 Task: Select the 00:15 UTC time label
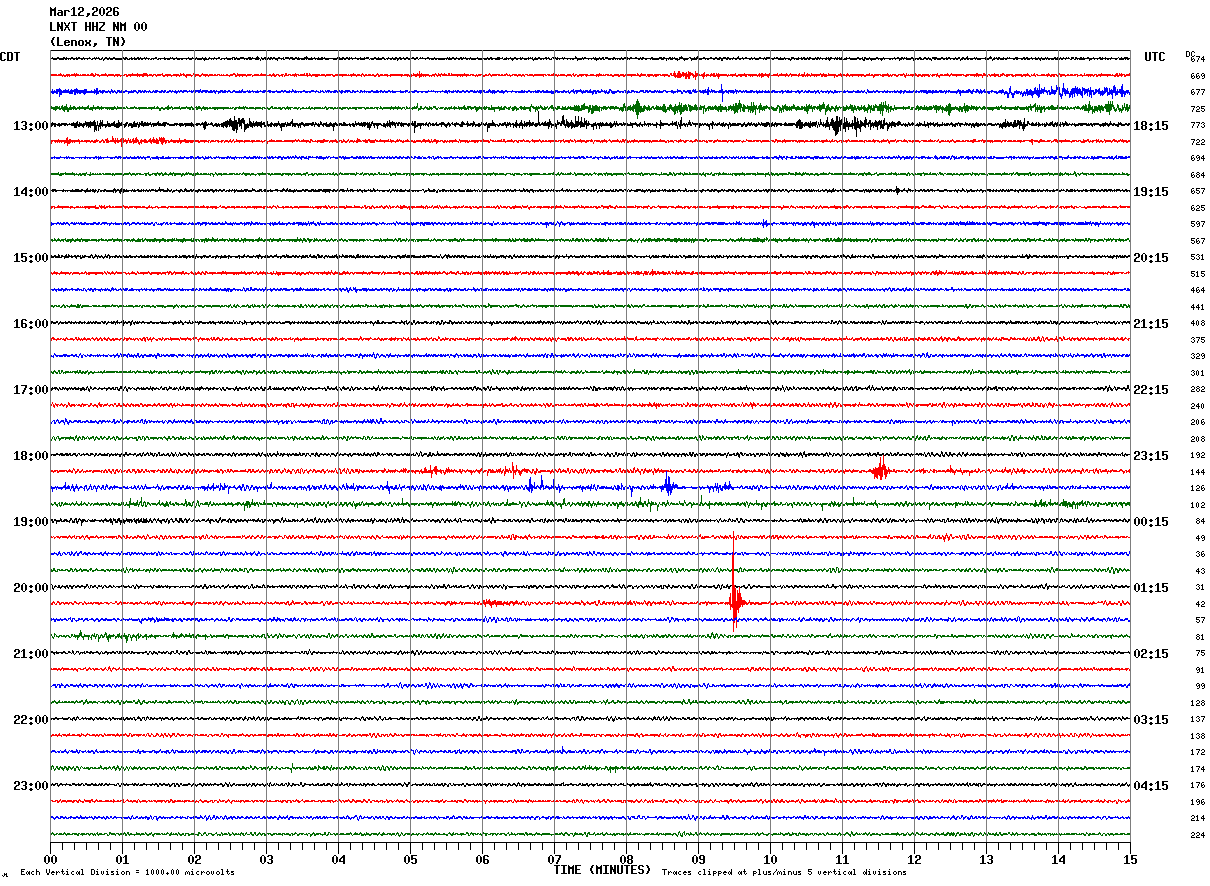[1150, 522]
